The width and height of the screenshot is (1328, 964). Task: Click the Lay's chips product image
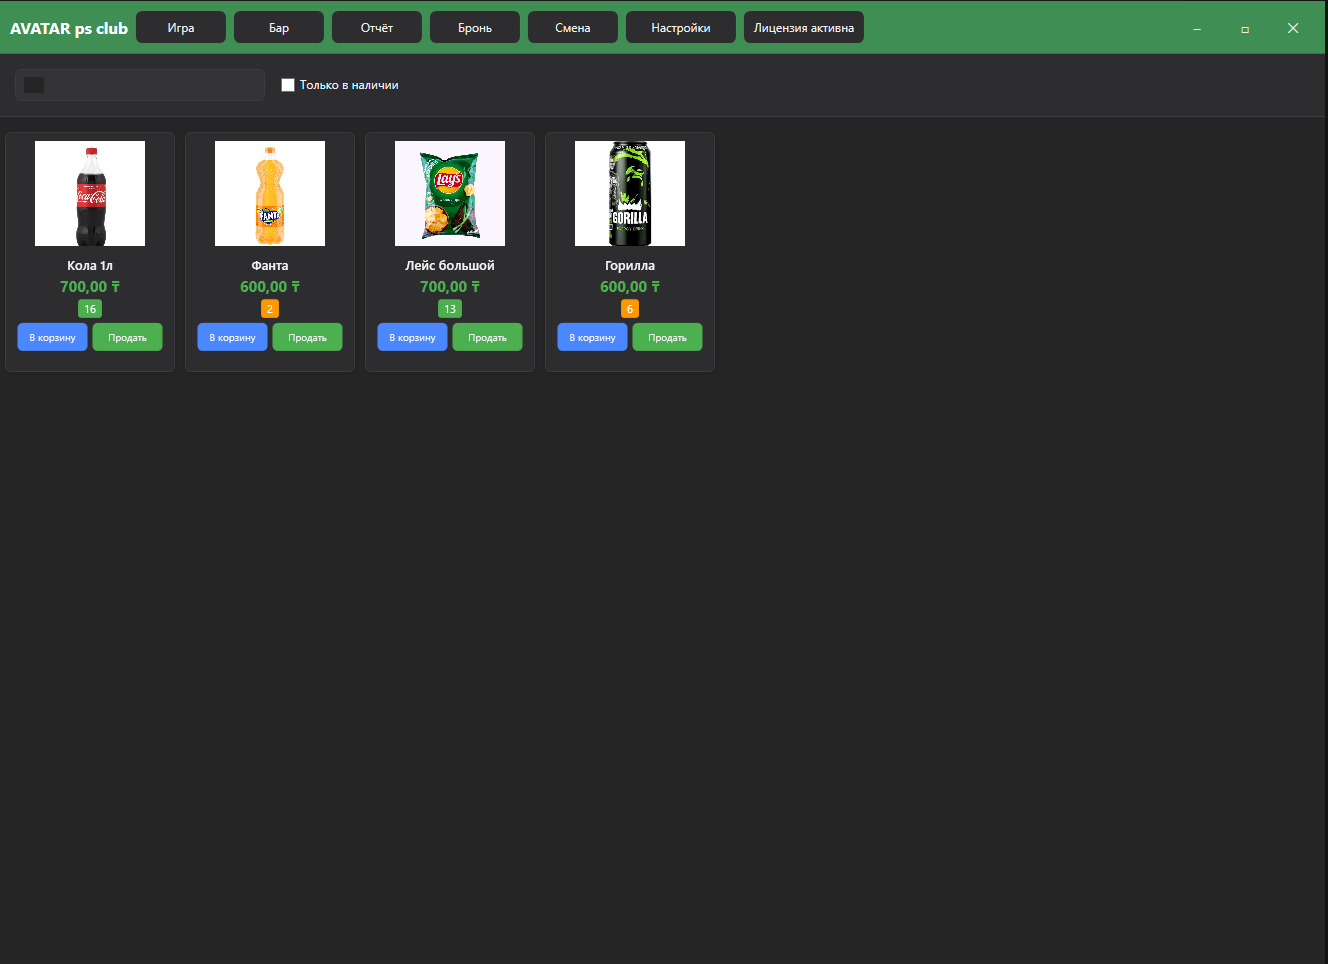450,193
